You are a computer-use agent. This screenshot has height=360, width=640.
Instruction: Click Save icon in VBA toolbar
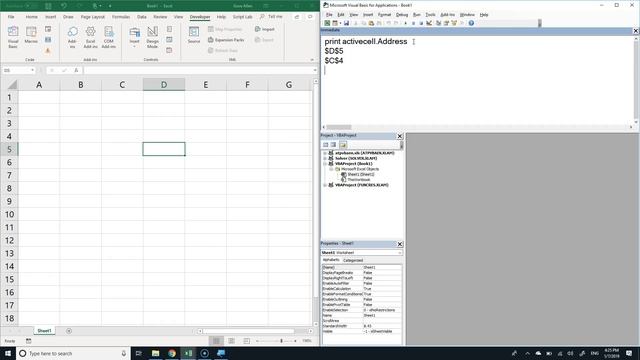tap(346, 23)
